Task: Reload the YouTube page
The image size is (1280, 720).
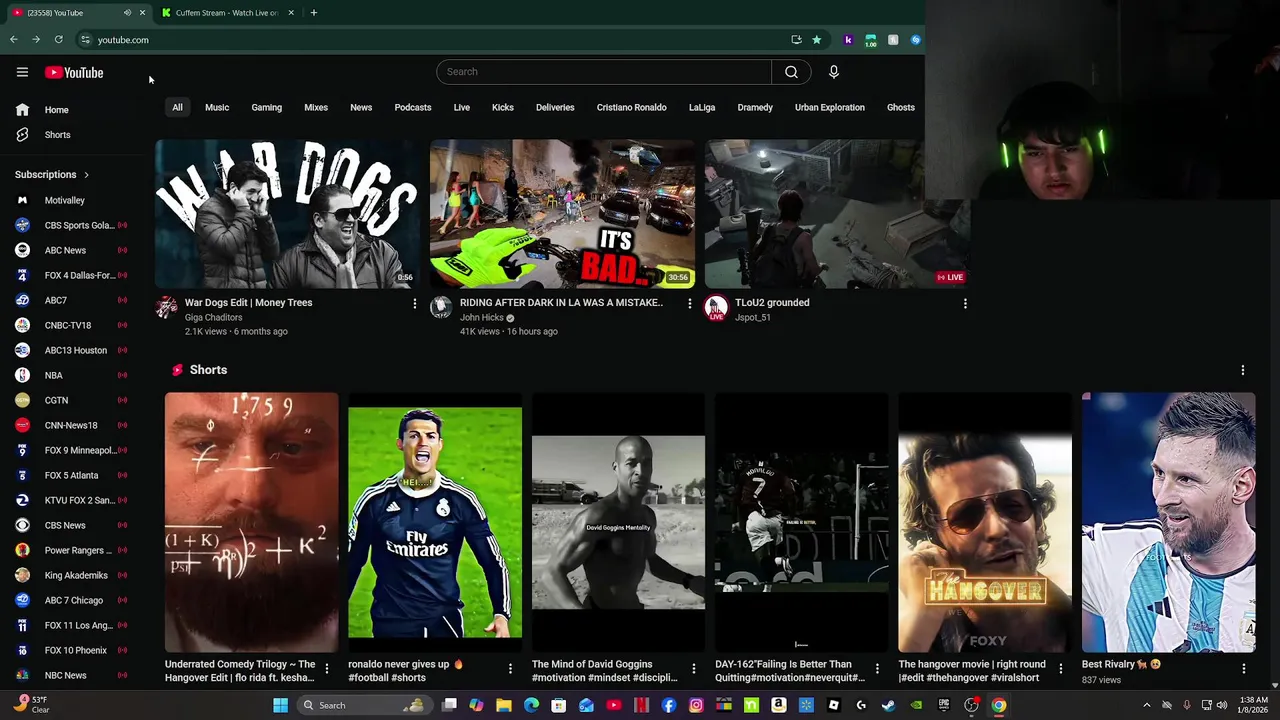Action: coord(59,40)
